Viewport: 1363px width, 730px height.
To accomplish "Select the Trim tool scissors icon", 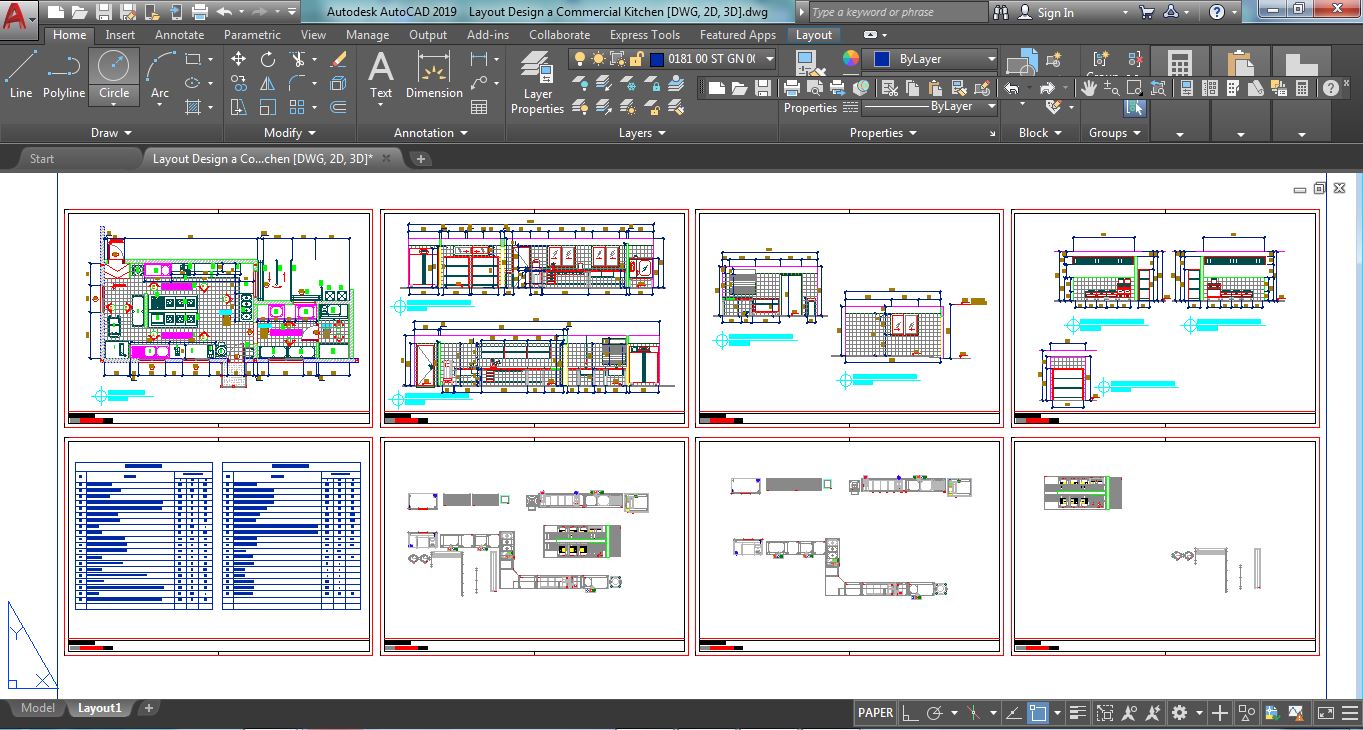I will (297, 59).
